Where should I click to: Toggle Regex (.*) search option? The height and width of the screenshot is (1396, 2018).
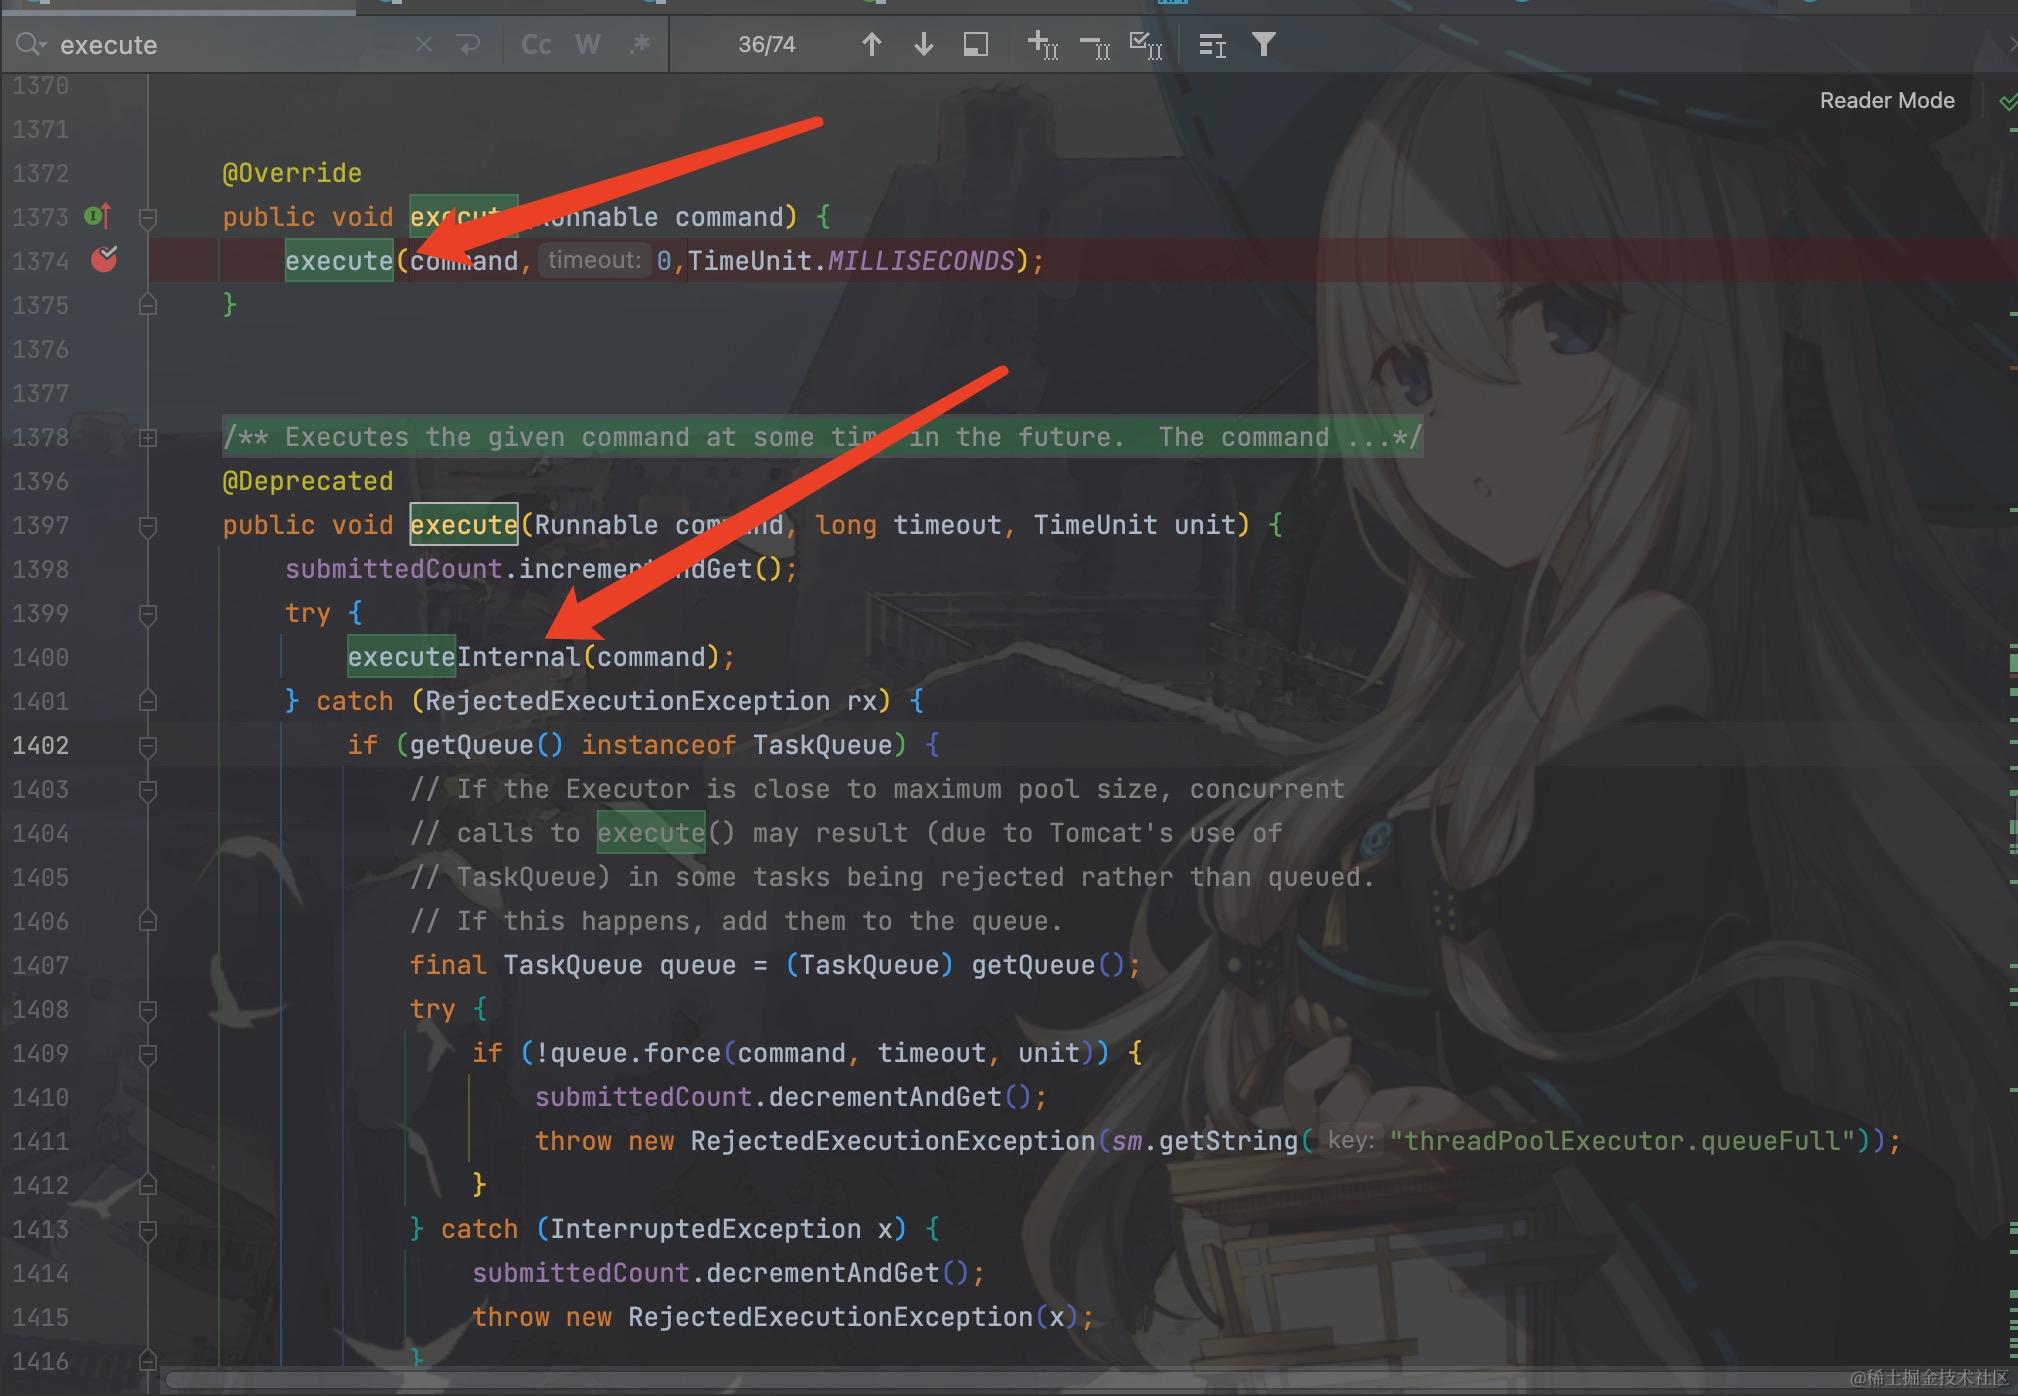click(640, 44)
